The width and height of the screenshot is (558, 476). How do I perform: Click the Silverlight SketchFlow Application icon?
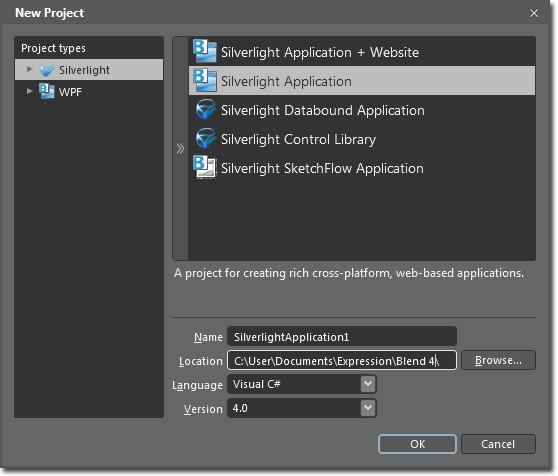(x=205, y=167)
